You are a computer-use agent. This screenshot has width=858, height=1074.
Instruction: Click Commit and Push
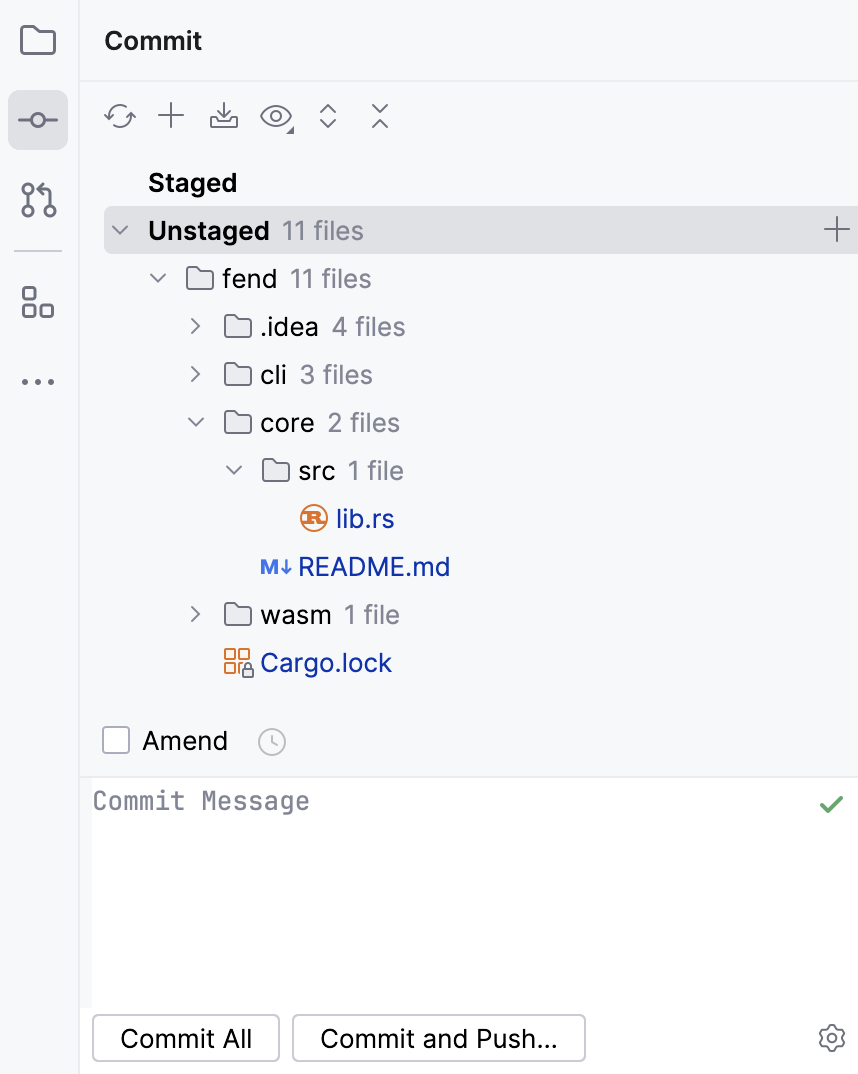click(438, 1038)
